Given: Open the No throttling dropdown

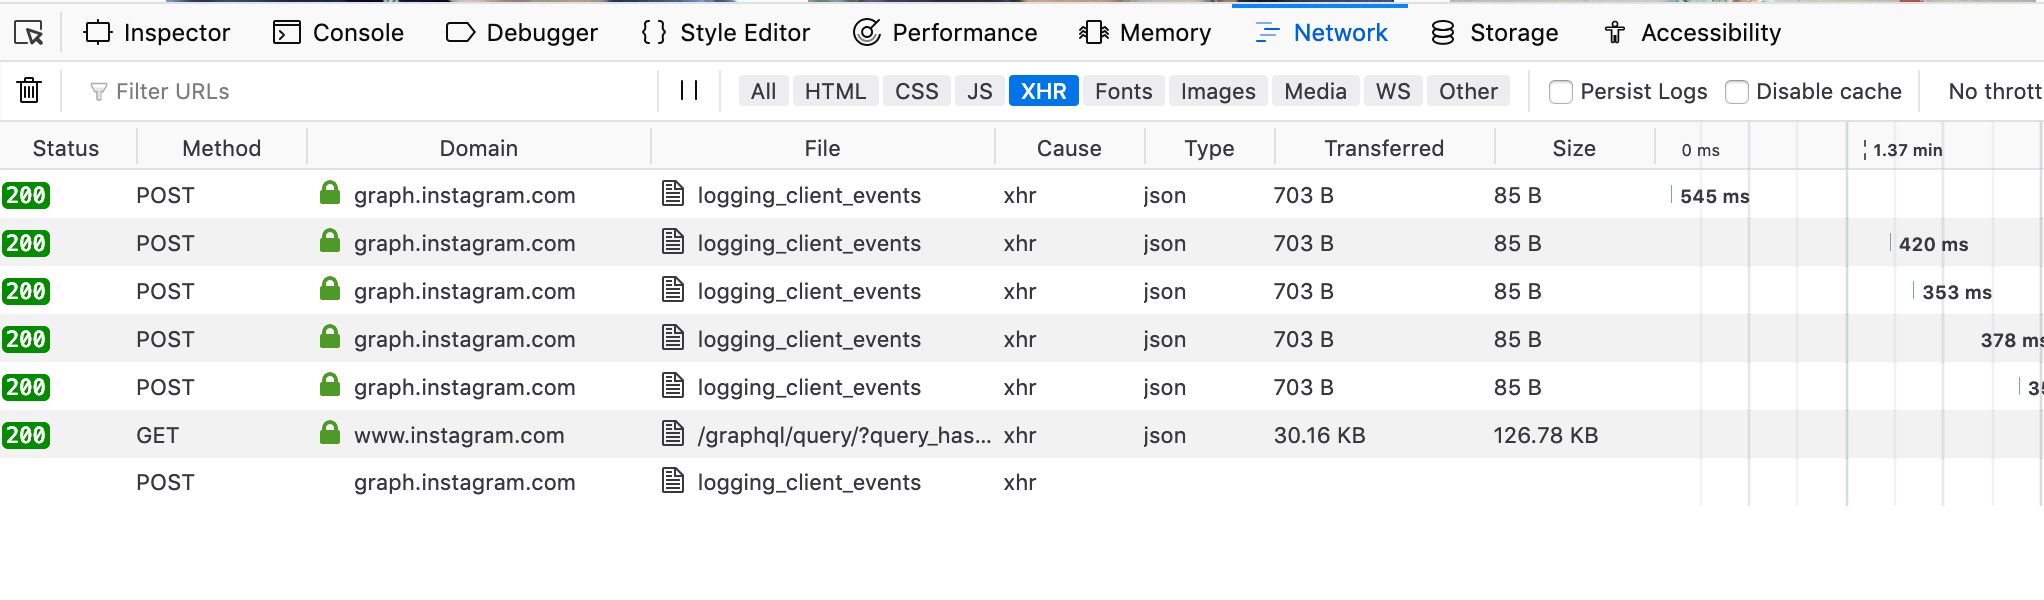Looking at the screenshot, I should click(1994, 91).
